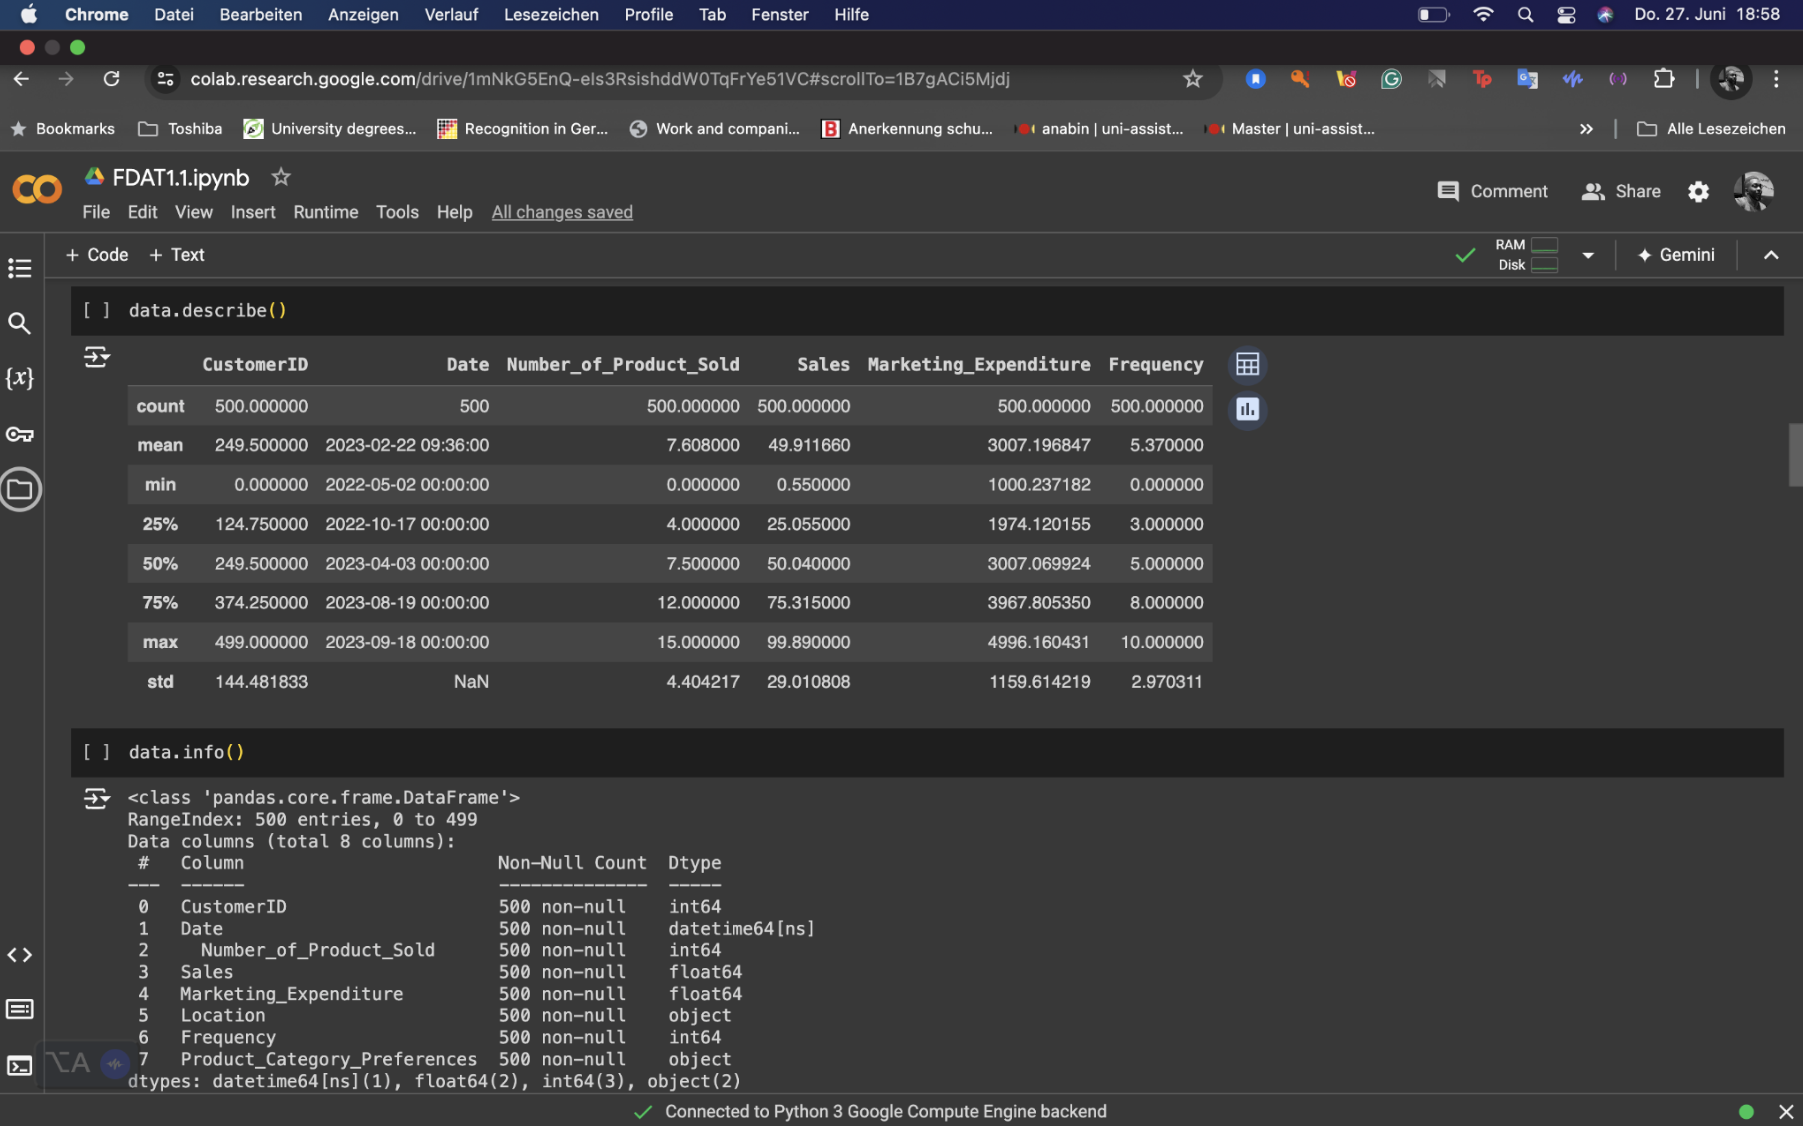Click the Share button

tap(1621, 191)
